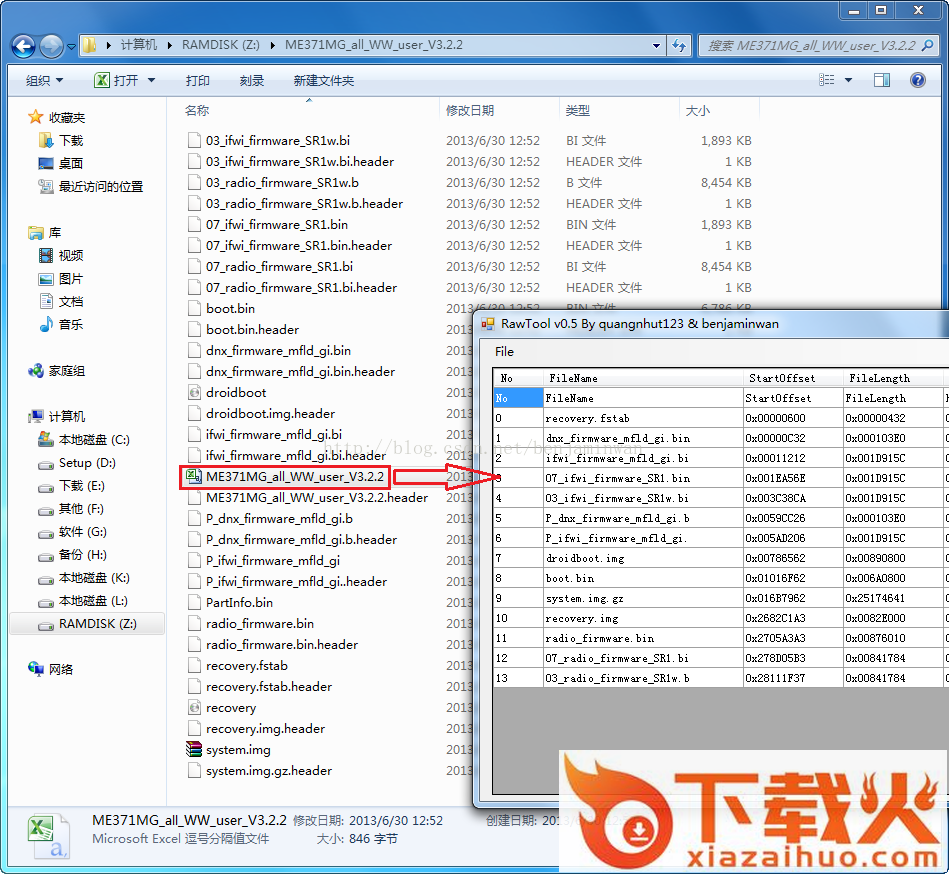Open the File menu in RawTool
This screenshot has width=949, height=874.
pyautogui.click(x=505, y=352)
